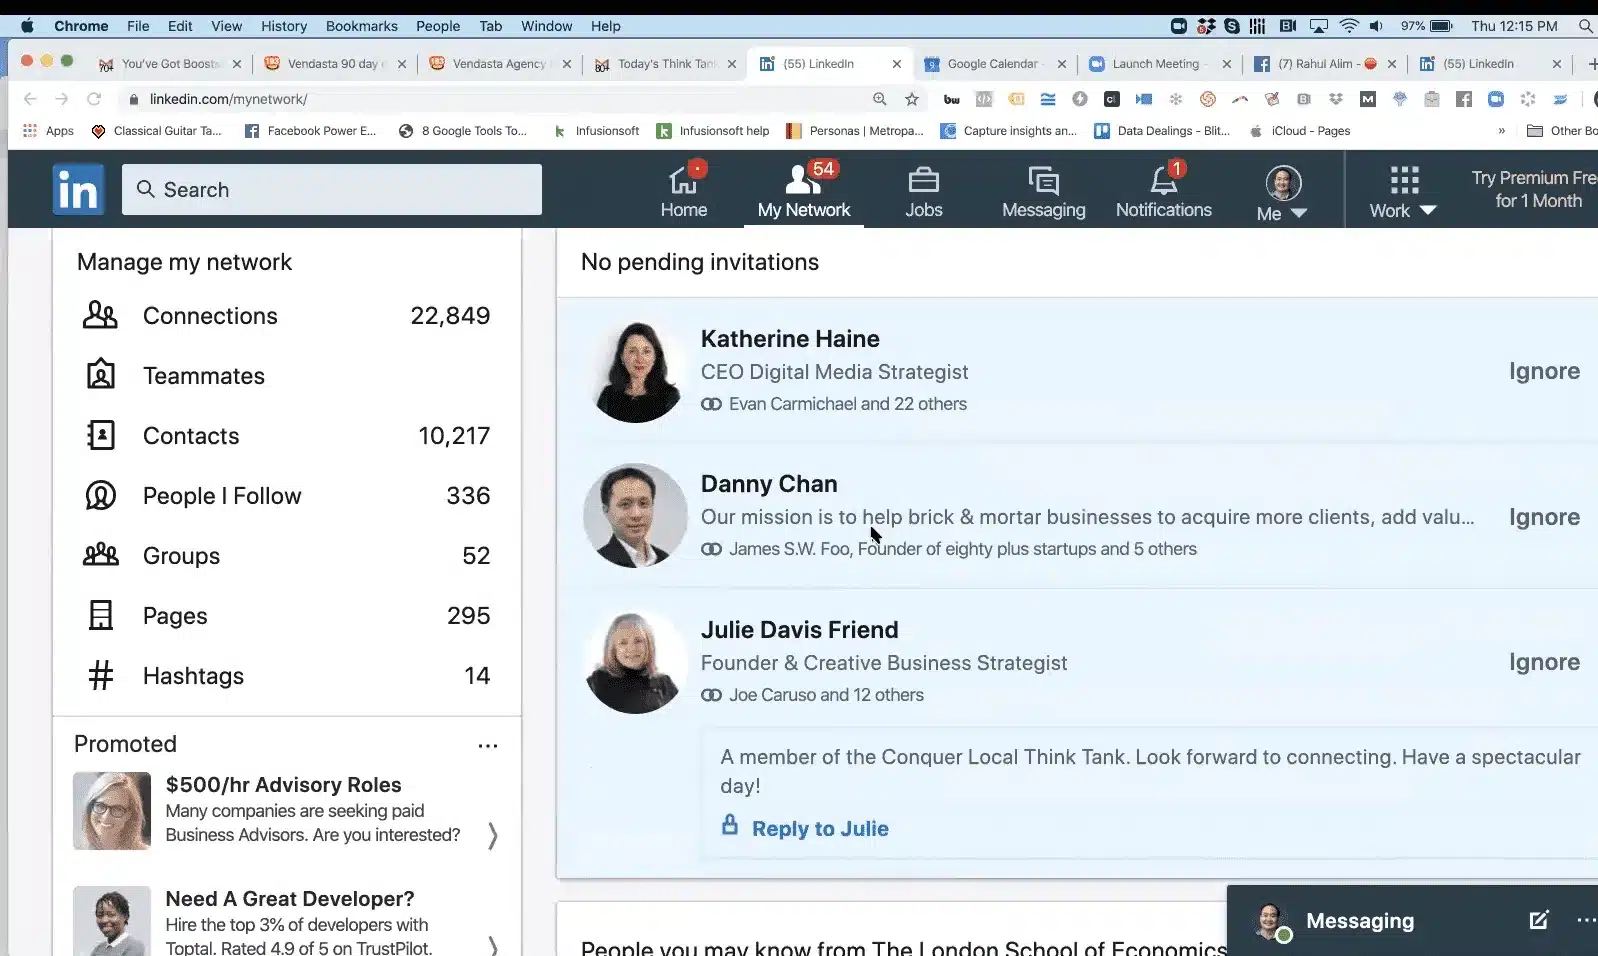Viewport: 1598px width, 956px height.
Task: Expand the Me profile dropdown
Action: click(x=1282, y=194)
